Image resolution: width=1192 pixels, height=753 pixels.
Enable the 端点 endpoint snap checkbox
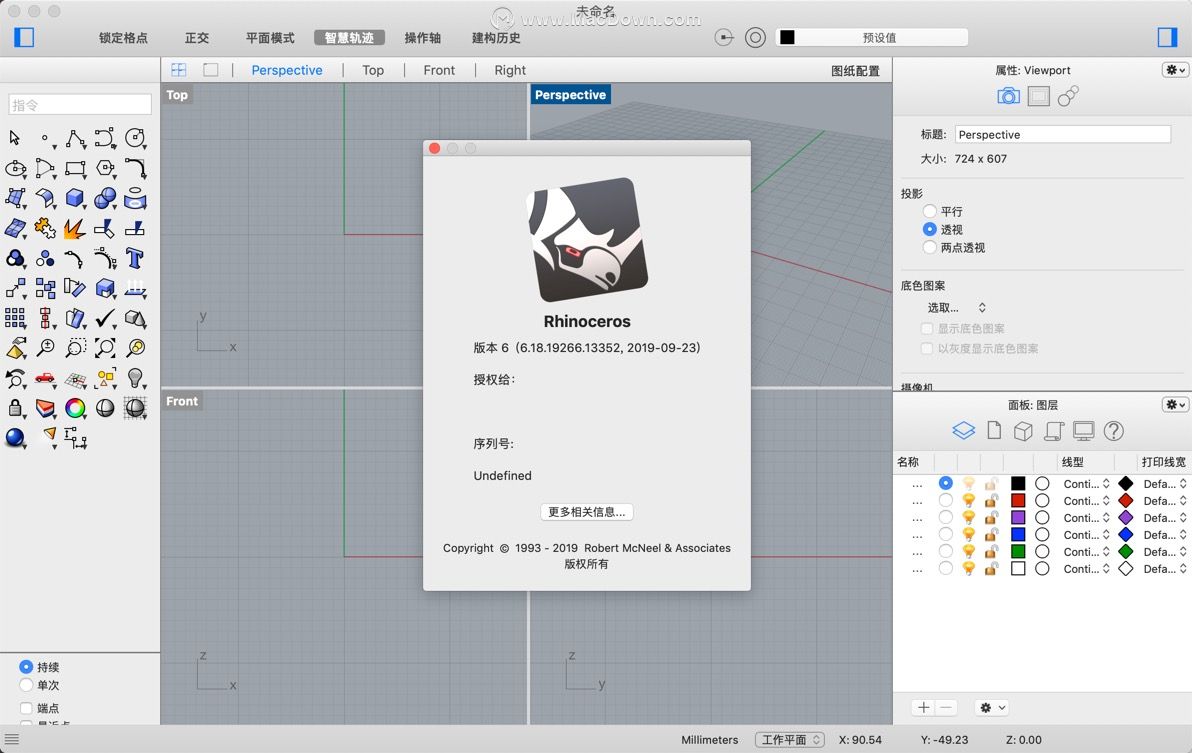[26, 707]
